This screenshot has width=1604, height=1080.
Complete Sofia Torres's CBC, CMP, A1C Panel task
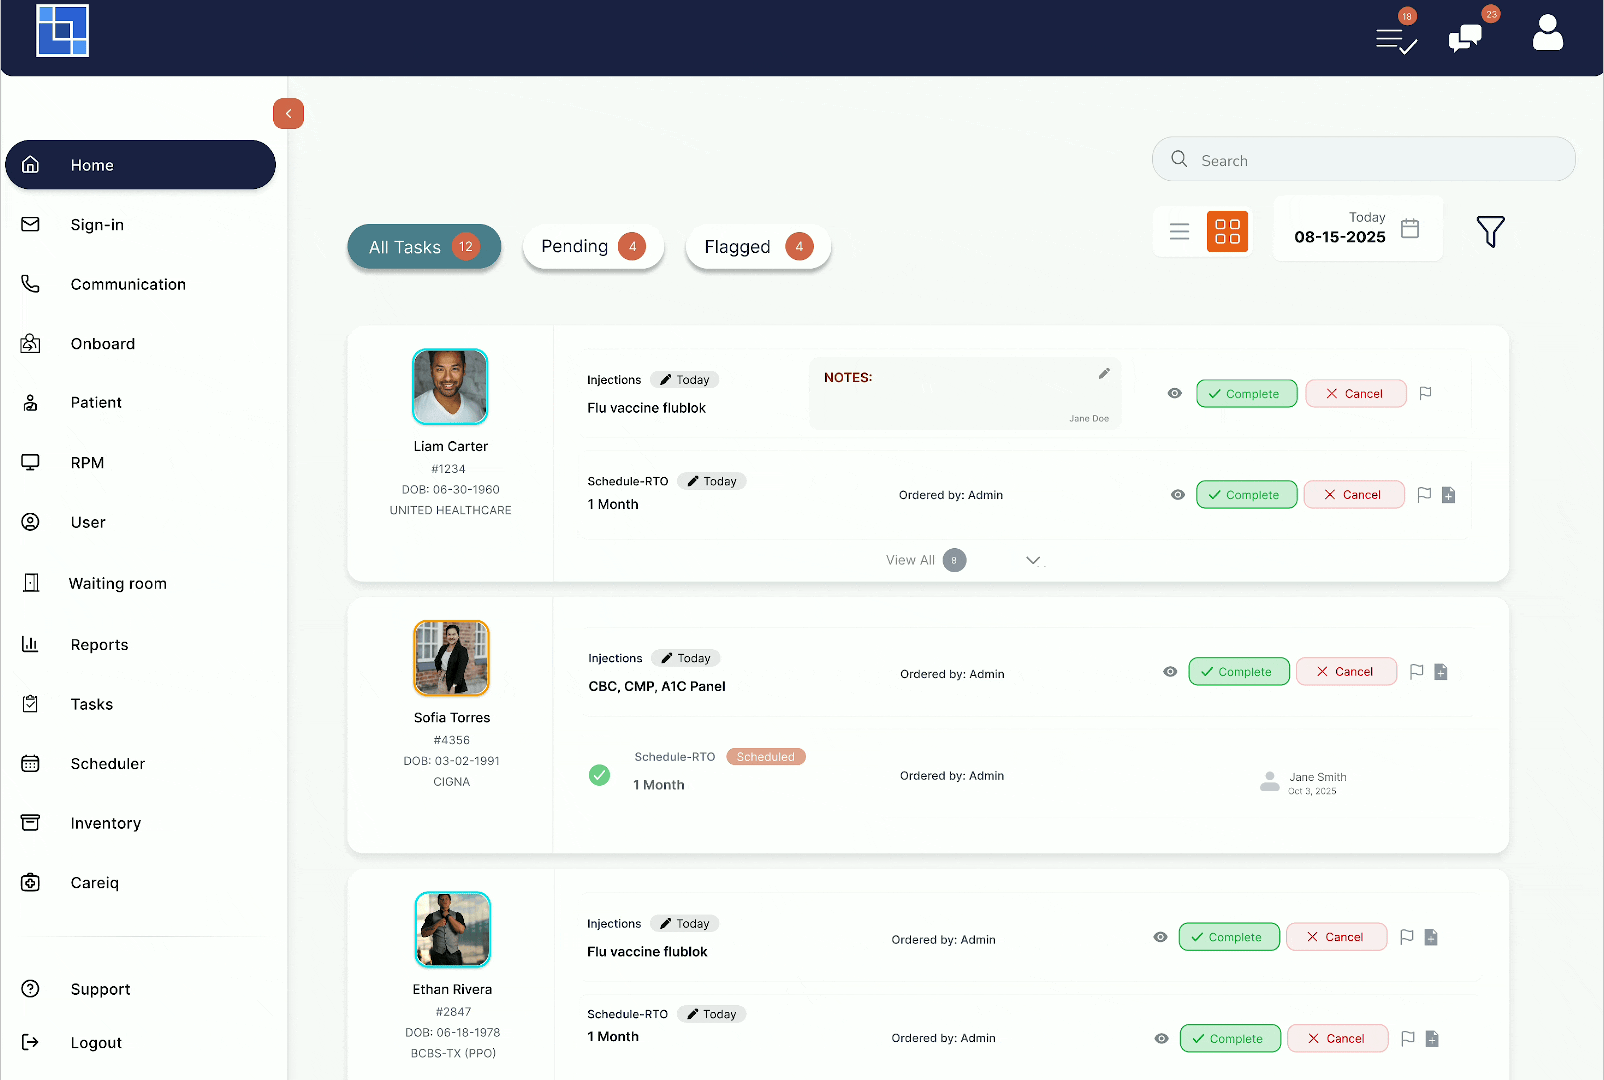[1238, 671]
